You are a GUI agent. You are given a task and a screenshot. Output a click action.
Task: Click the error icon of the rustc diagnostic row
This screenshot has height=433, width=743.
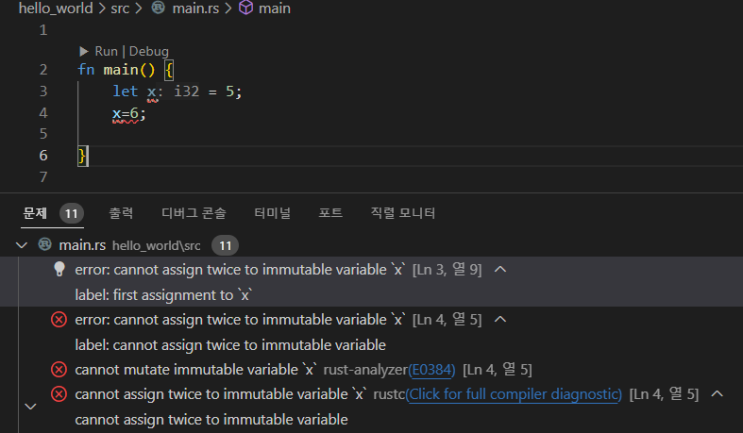(x=59, y=394)
